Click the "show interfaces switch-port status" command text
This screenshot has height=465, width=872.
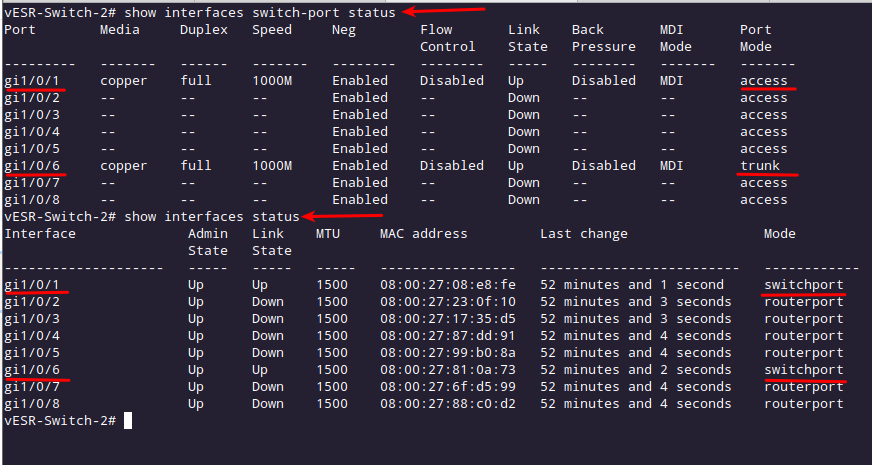coord(260,12)
